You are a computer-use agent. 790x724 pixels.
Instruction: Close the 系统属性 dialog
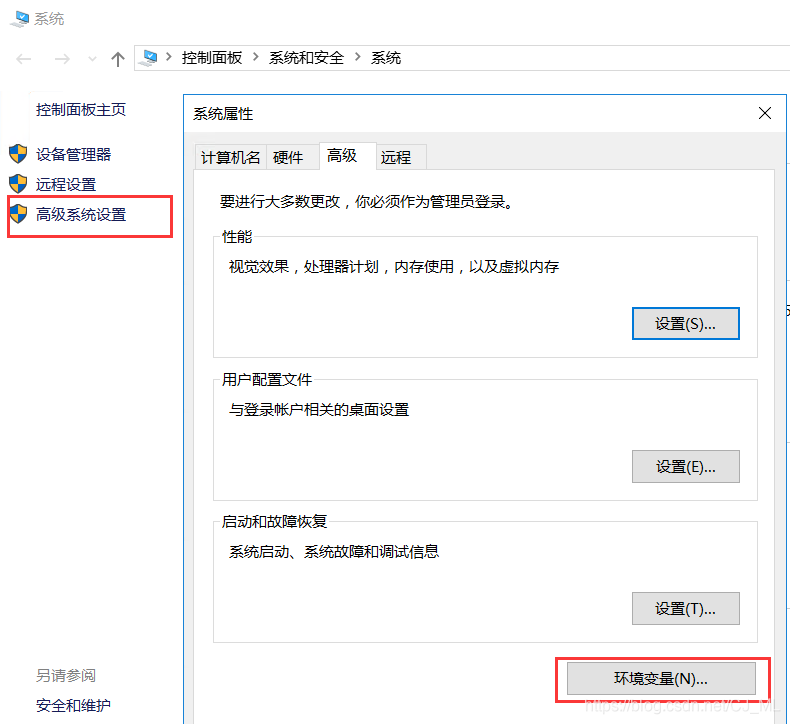coord(765,114)
